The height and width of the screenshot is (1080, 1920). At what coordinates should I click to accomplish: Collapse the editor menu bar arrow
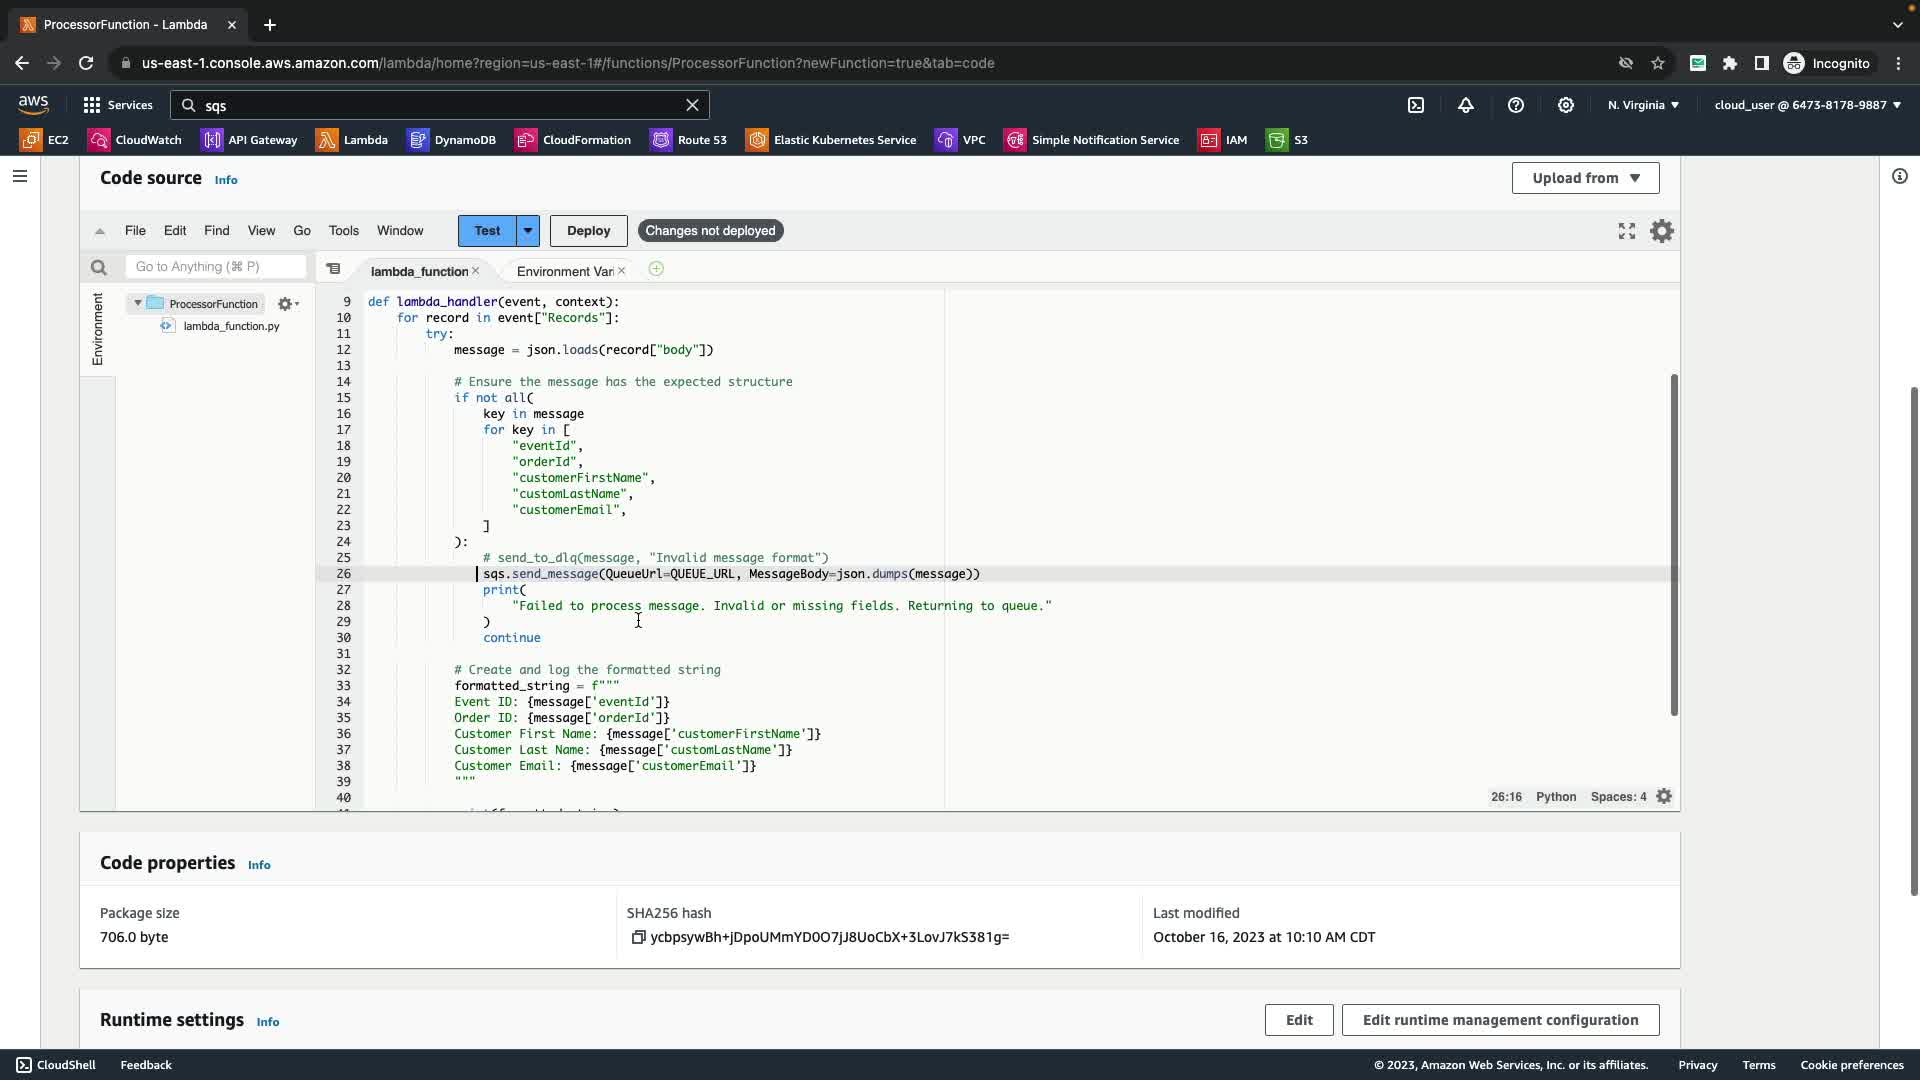[99, 231]
